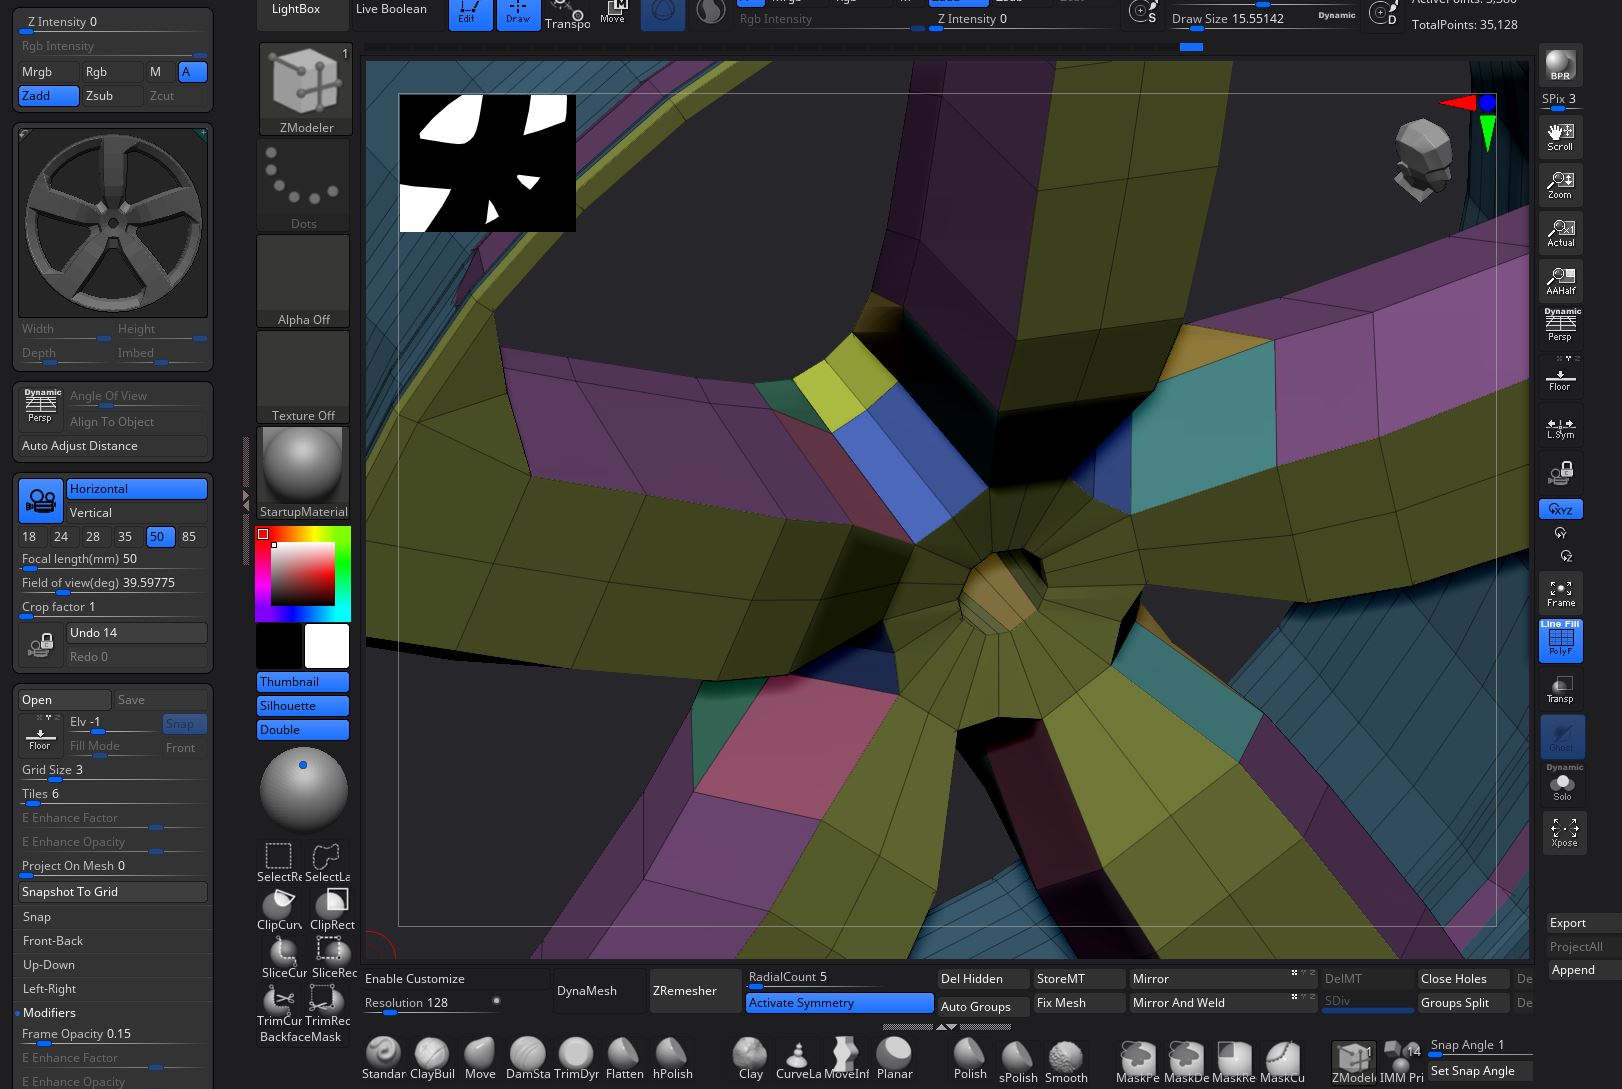Toggle PolyF line fill display
Viewport: 1622px width, 1089px height.
pos(1560,639)
